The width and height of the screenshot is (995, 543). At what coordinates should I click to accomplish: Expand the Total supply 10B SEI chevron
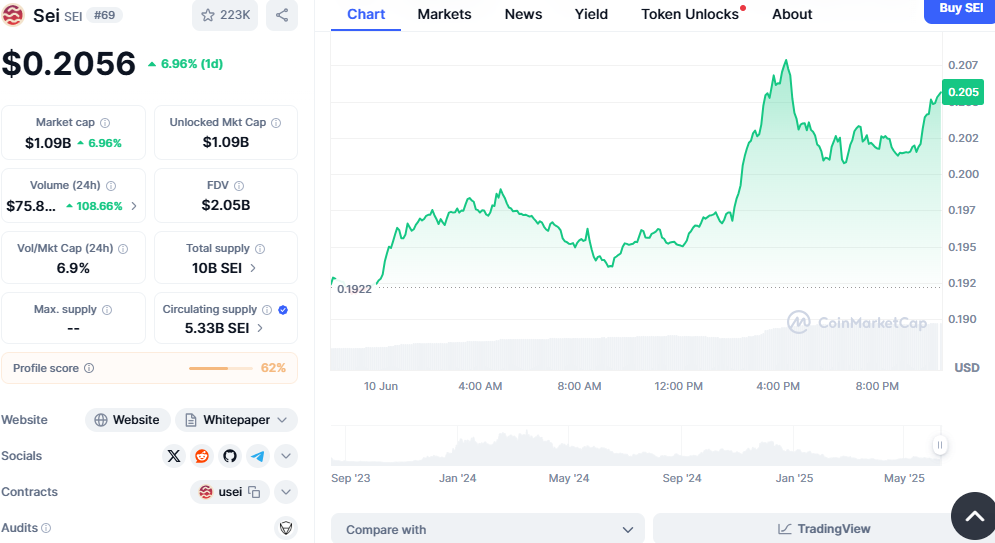coord(253,268)
